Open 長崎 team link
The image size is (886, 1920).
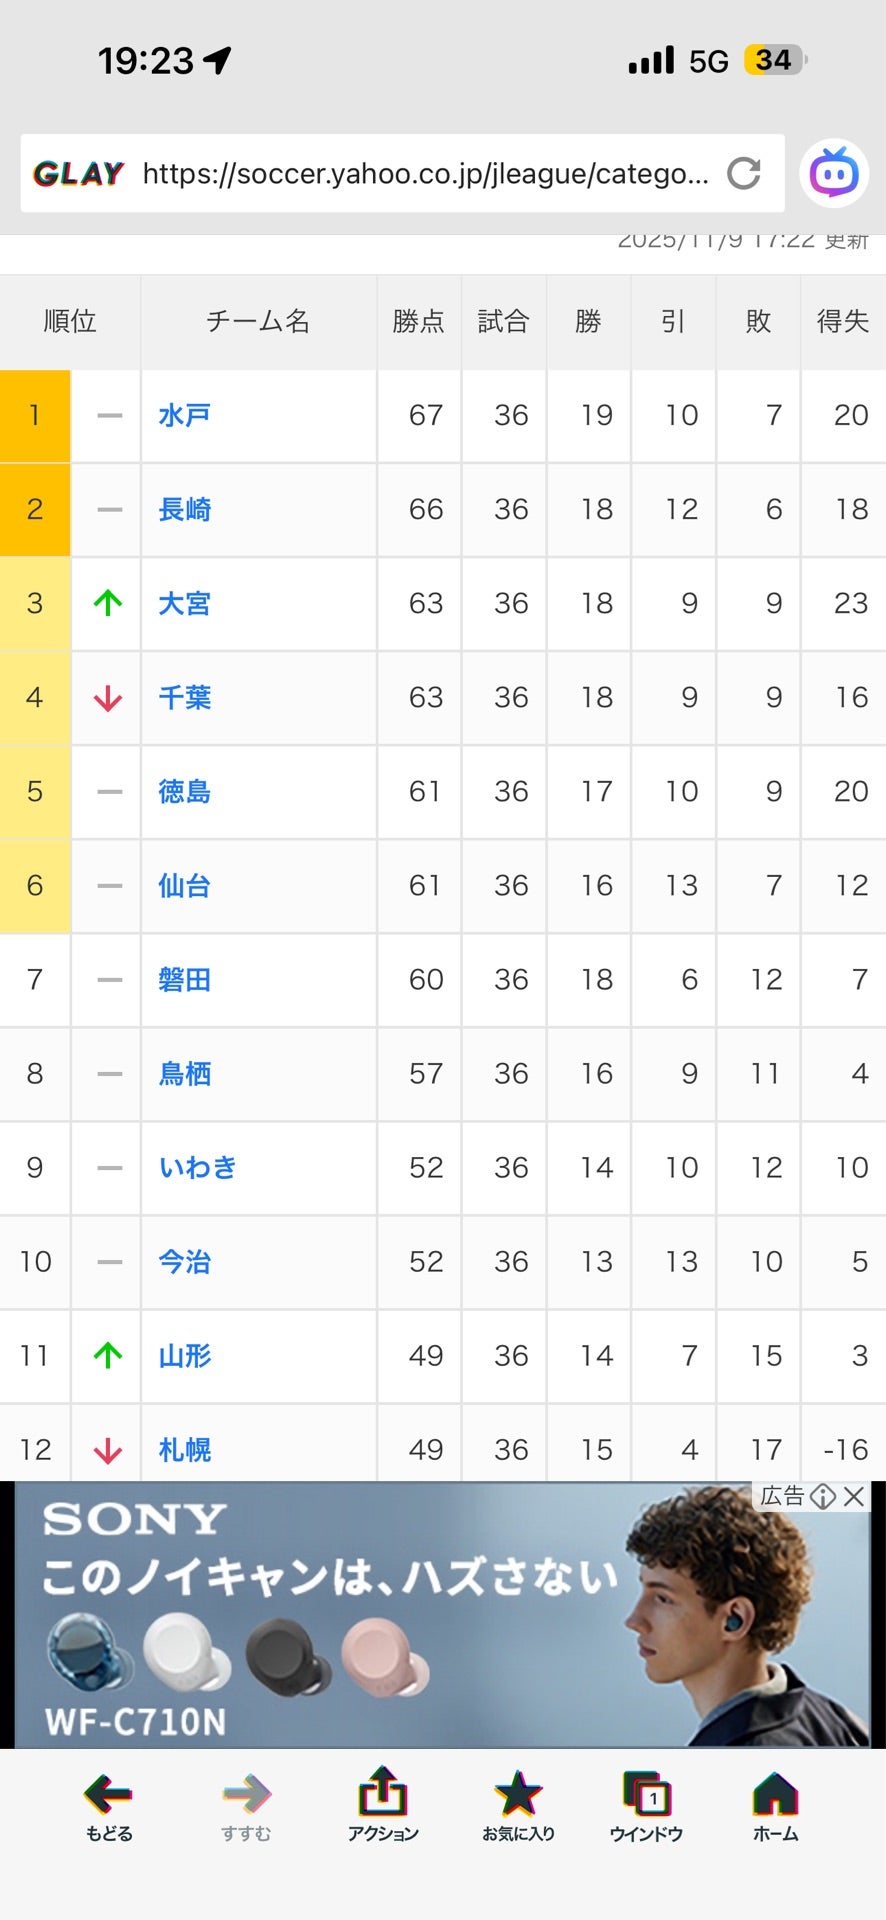pos(184,510)
